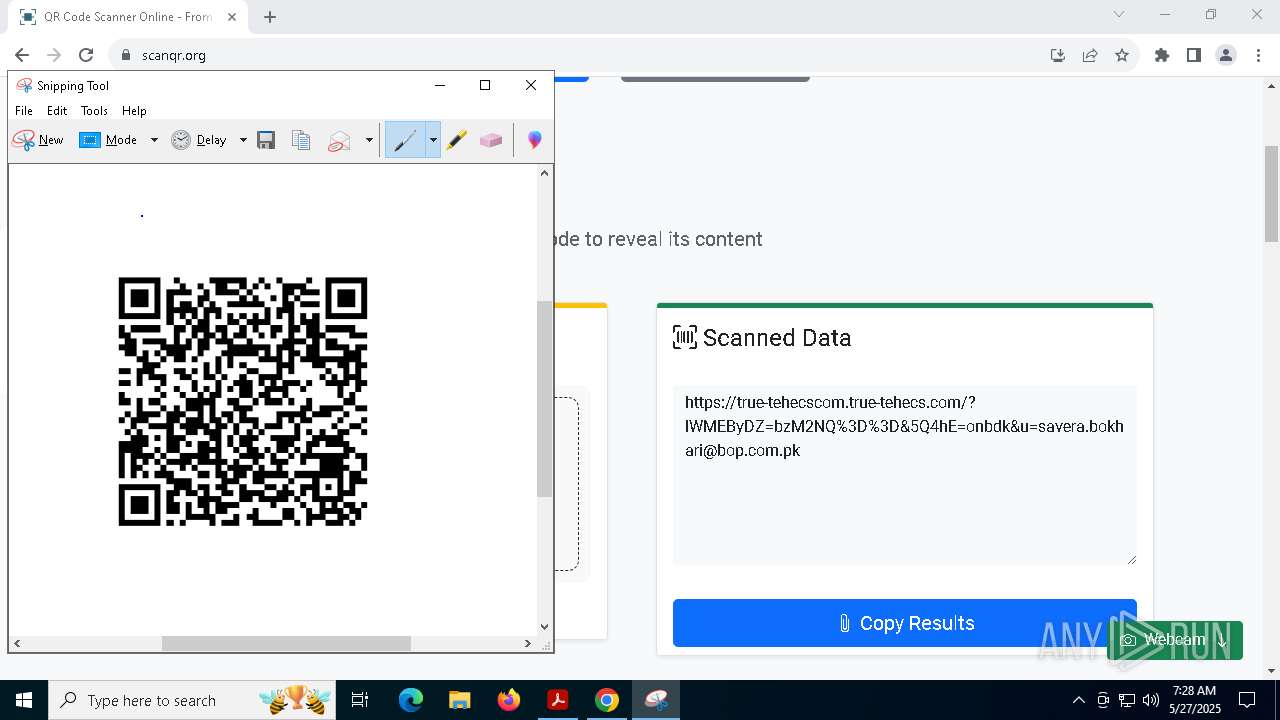The height and width of the screenshot is (720, 1280).
Task: Show hidden system tray icons
Action: [x=1078, y=700]
